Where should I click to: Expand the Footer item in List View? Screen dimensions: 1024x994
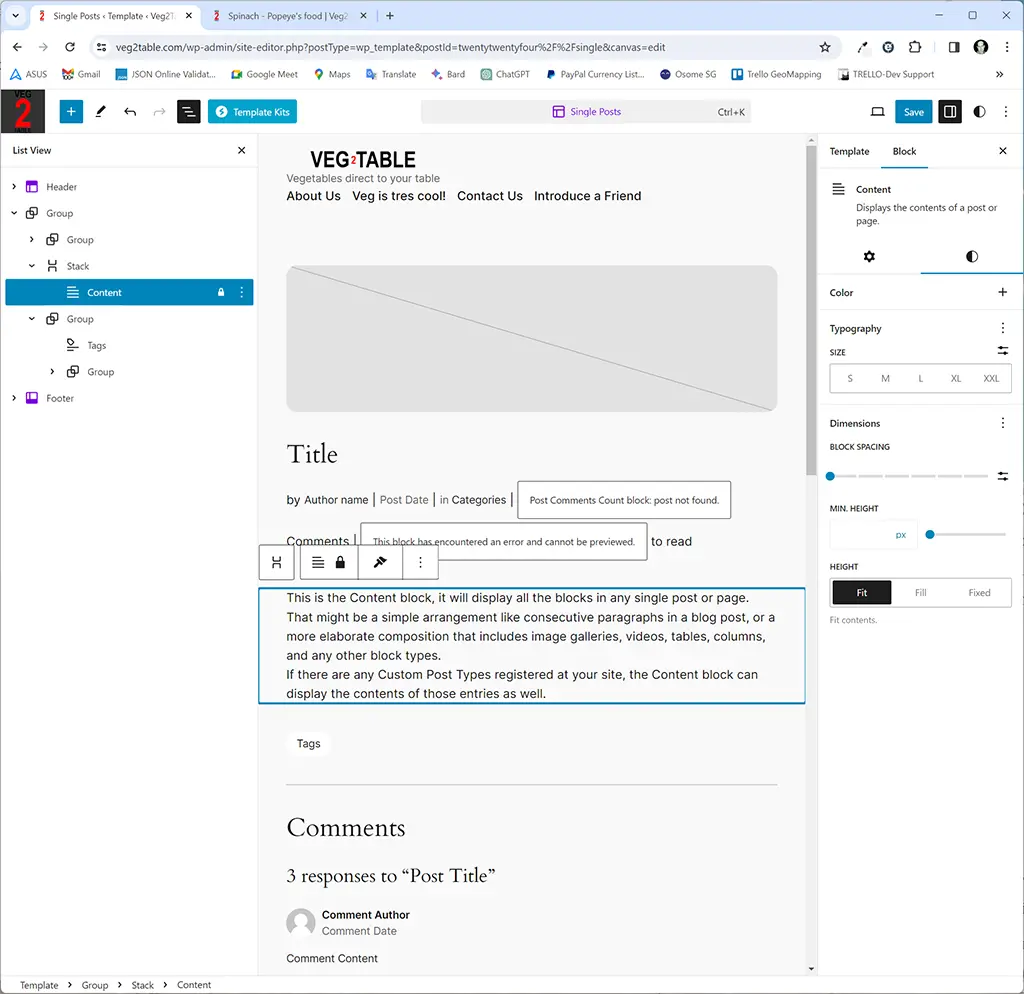14,398
